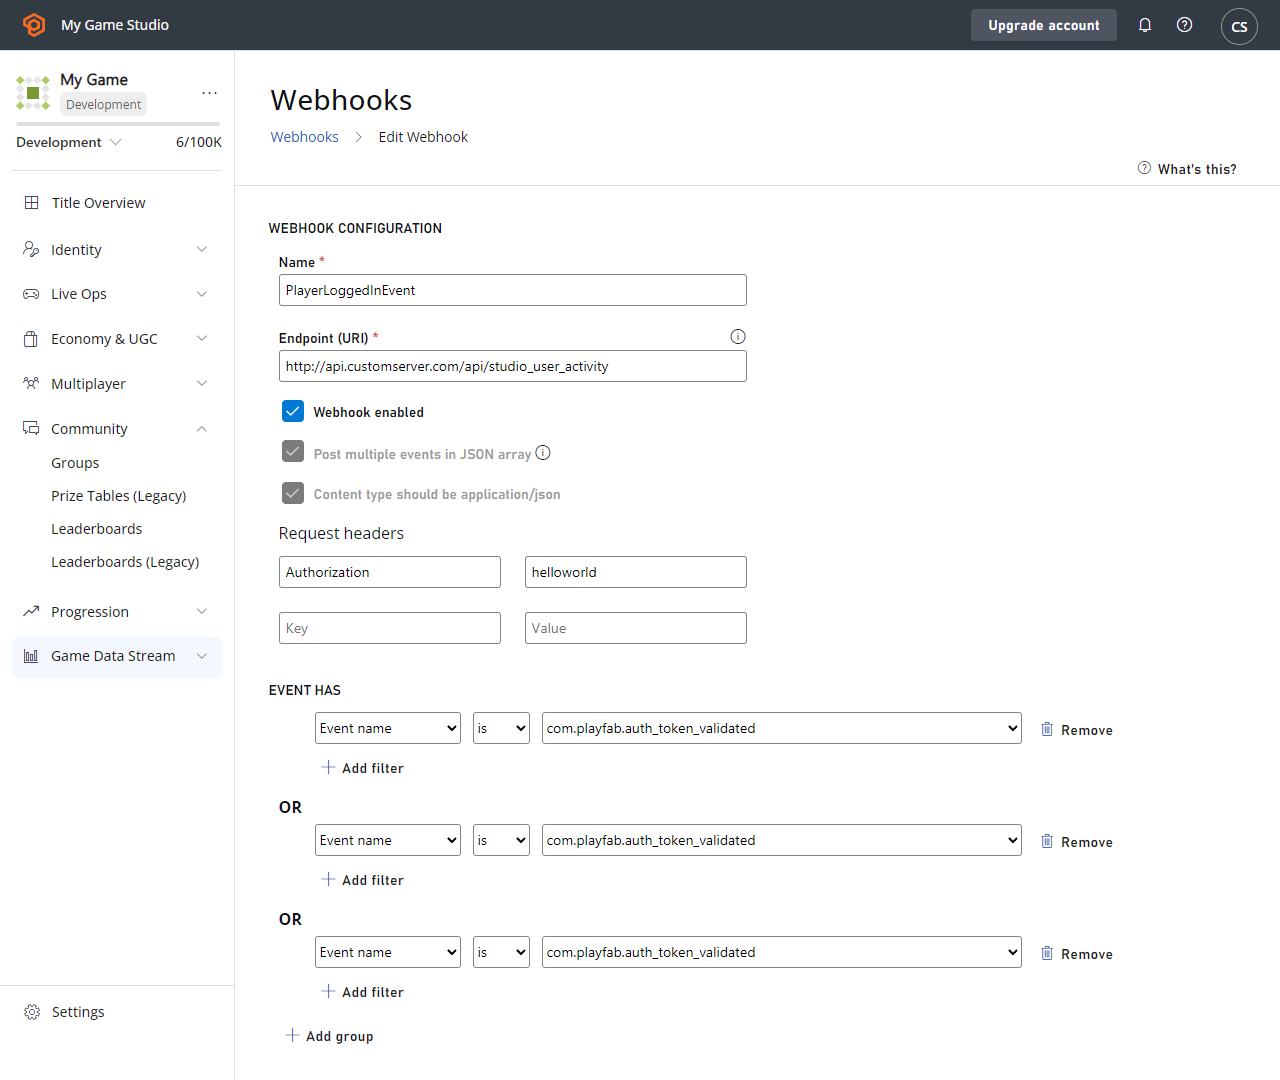Open the help question mark icon

pos(1184,25)
